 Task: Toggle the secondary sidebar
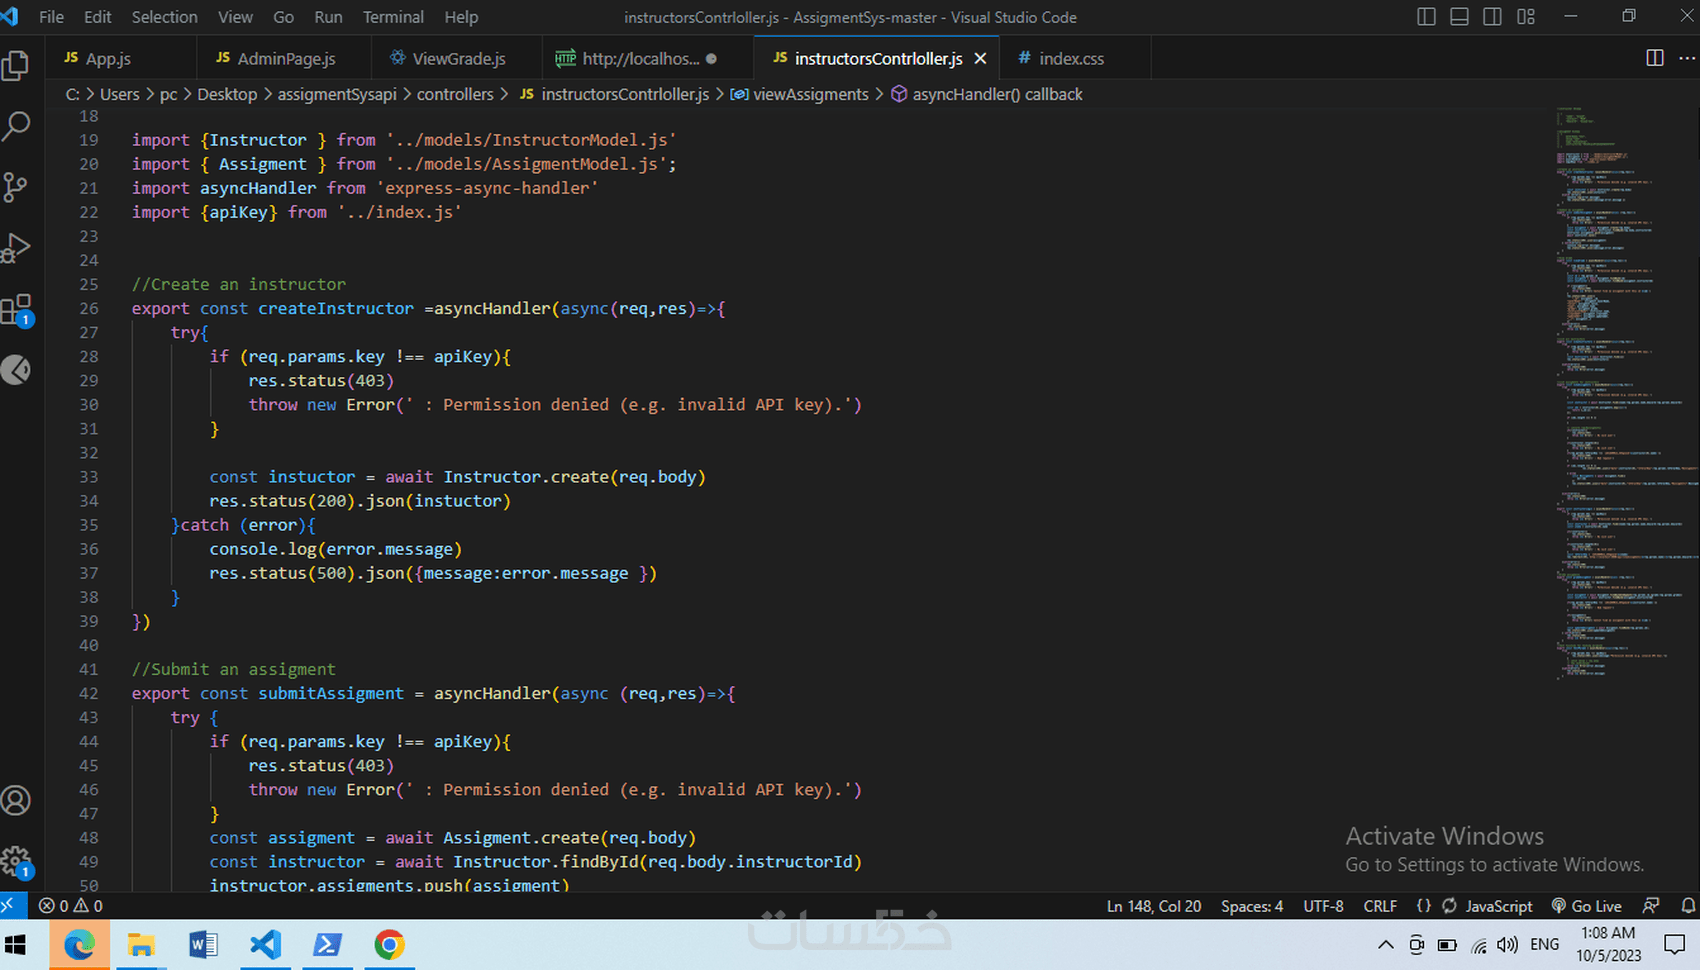click(x=1492, y=16)
